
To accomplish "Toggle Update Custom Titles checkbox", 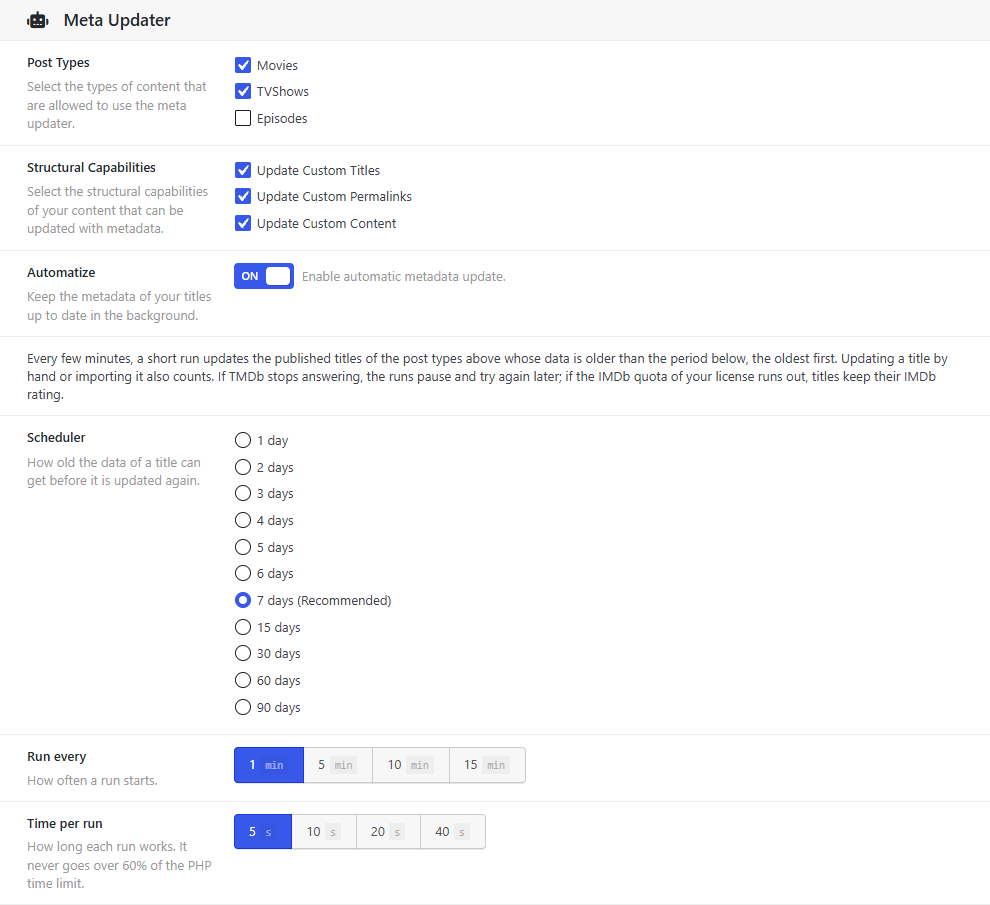I will [x=243, y=171].
